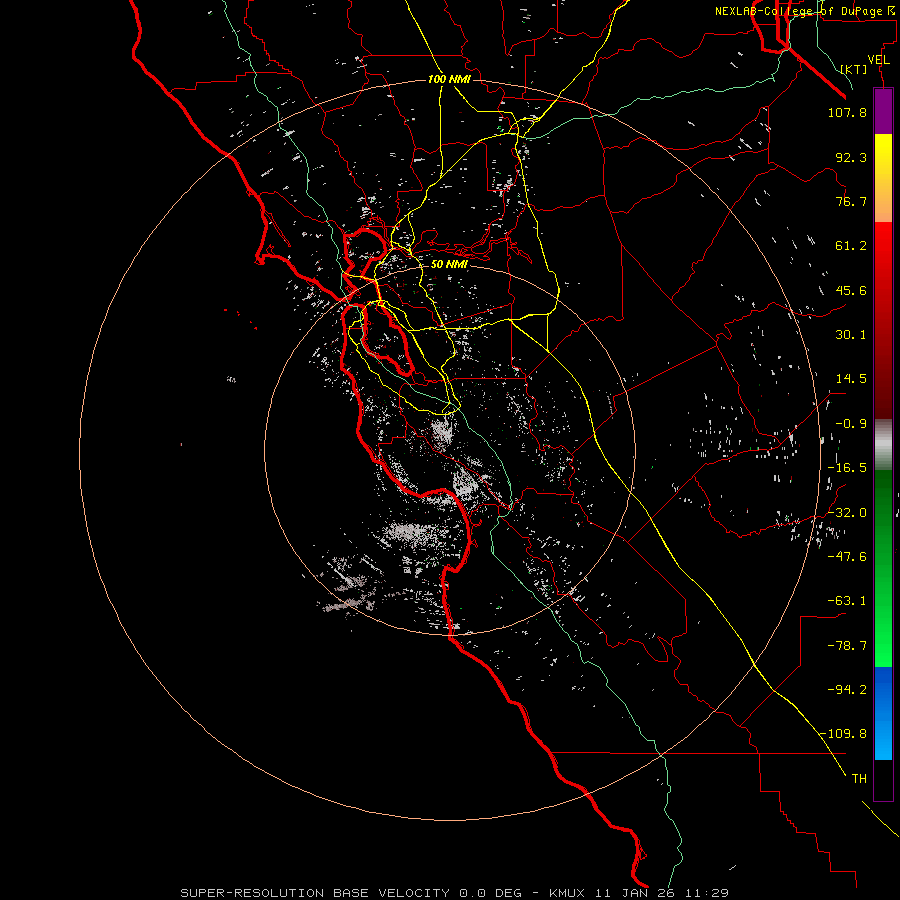Image resolution: width=900 pixels, height=900 pixels.
Task: Click the gray near-zero segment of color bar
Action: (883, 445)
